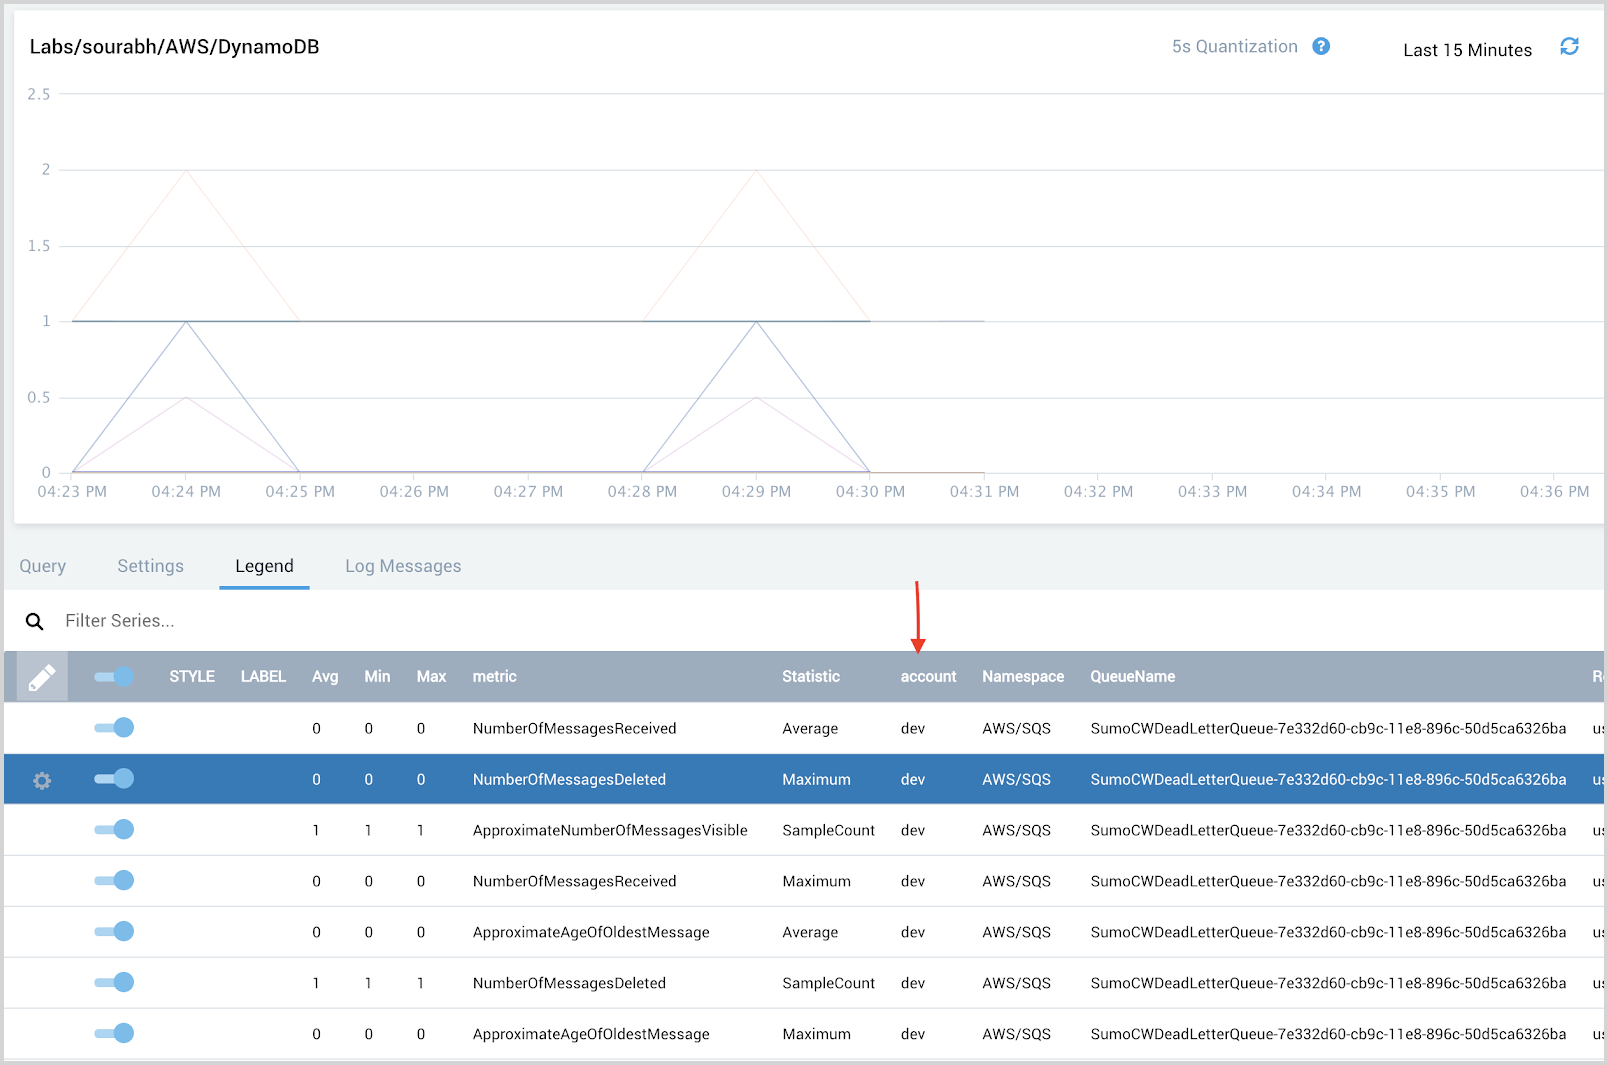
Task: Open the Log Messages tab
Action: (402, 566)
